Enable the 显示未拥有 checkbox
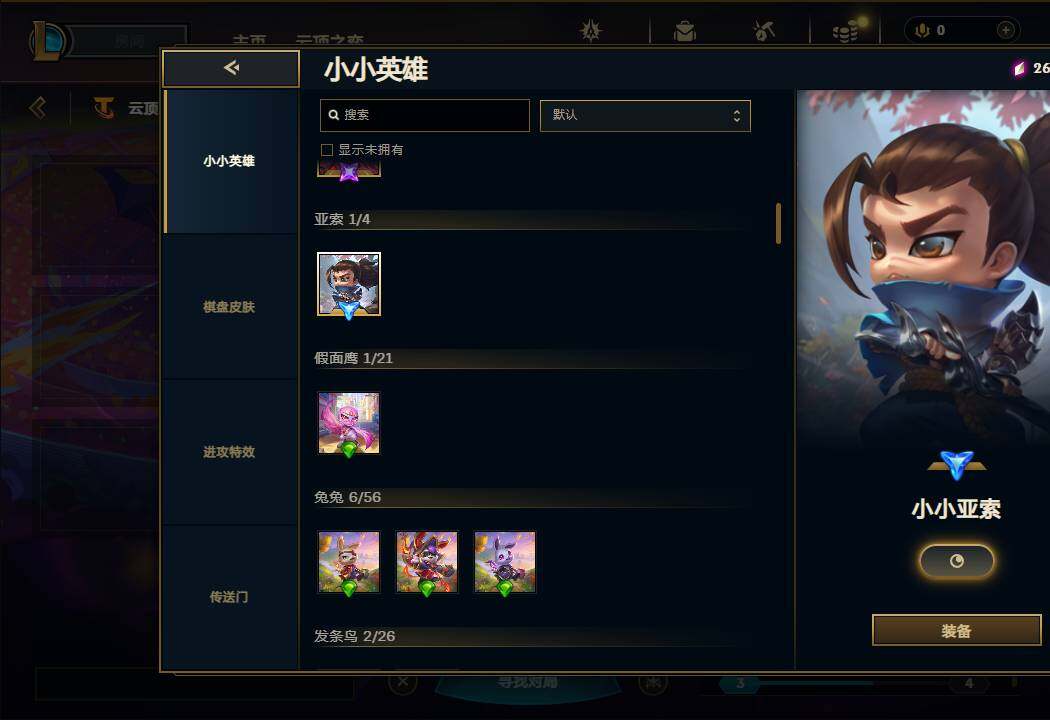1050x720 pixels. [x=327, y=150]
